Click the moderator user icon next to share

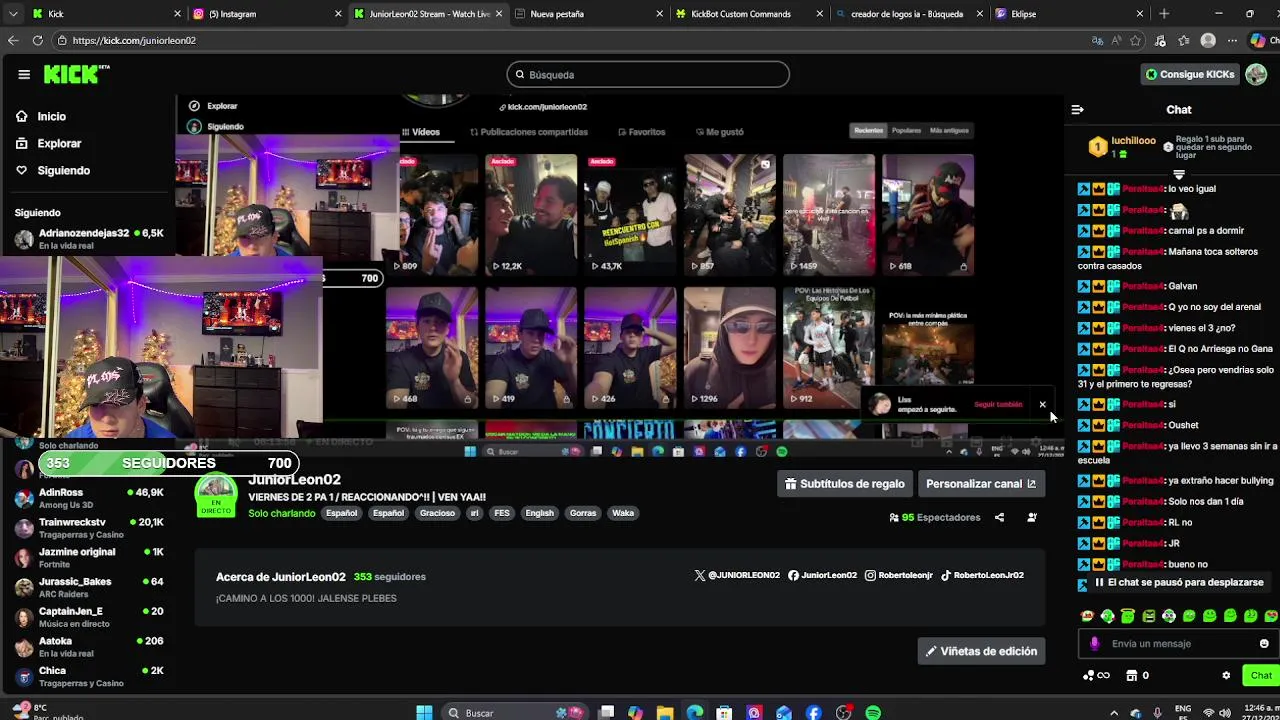(1032, 517)
